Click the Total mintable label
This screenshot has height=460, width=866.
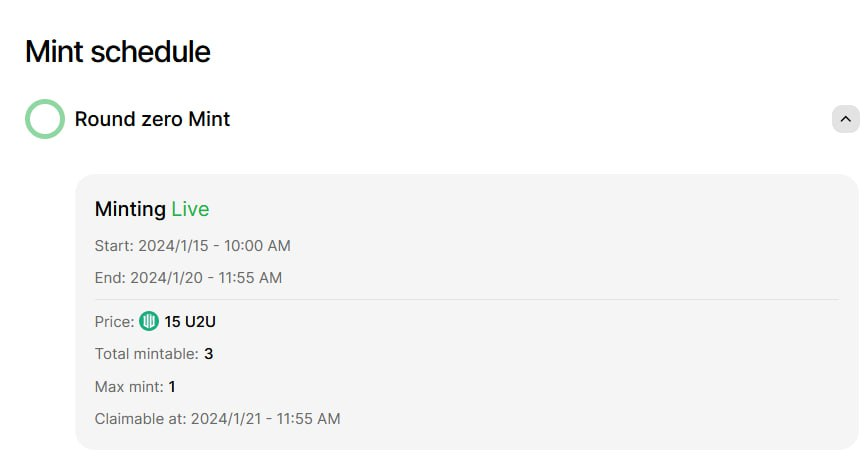click(147, 354)
